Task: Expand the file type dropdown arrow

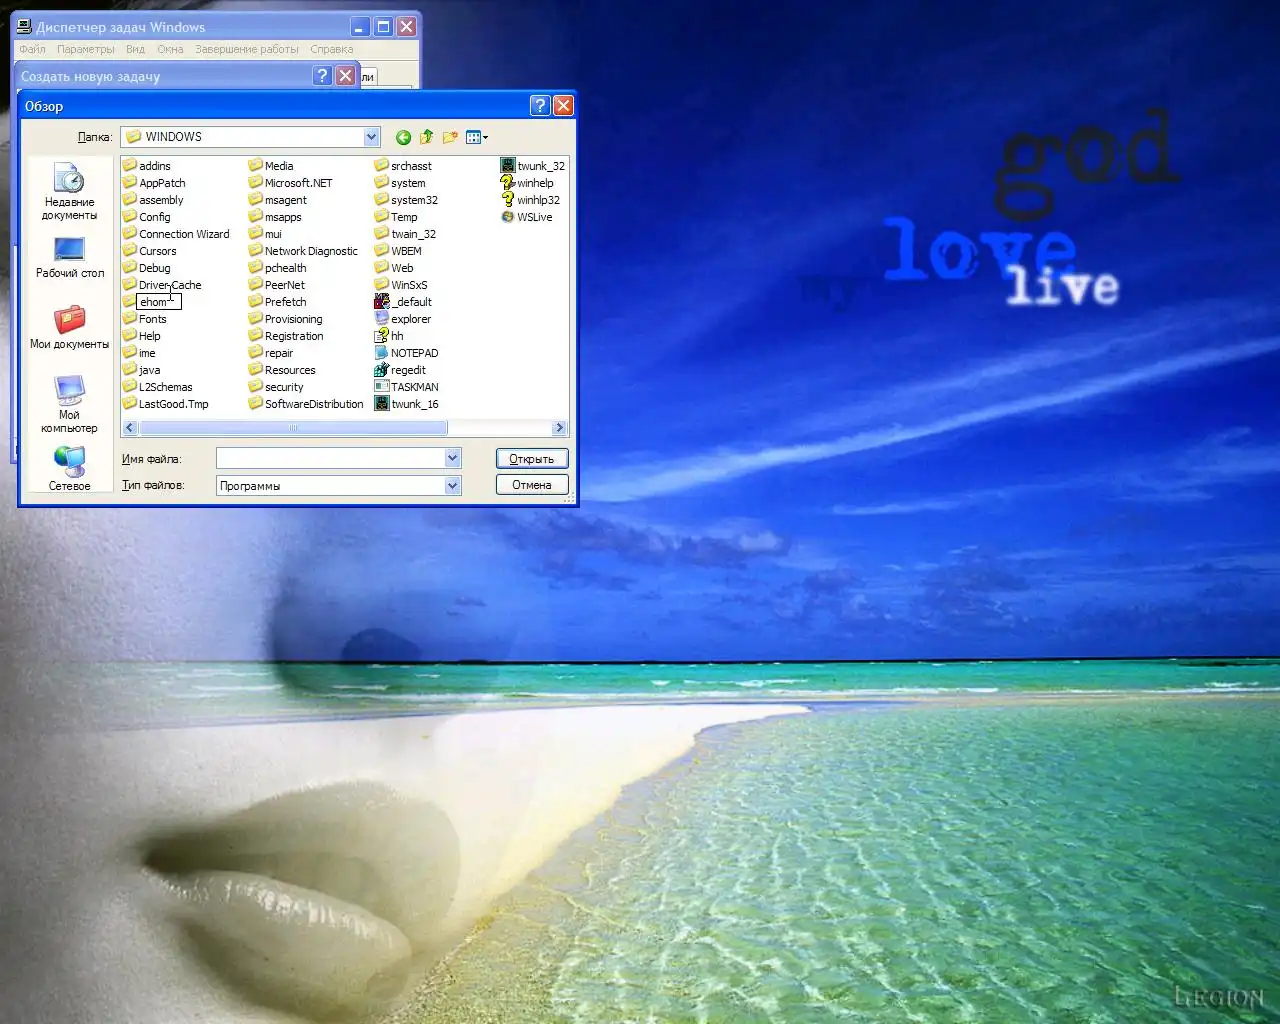Action: [x=452, y=485]
